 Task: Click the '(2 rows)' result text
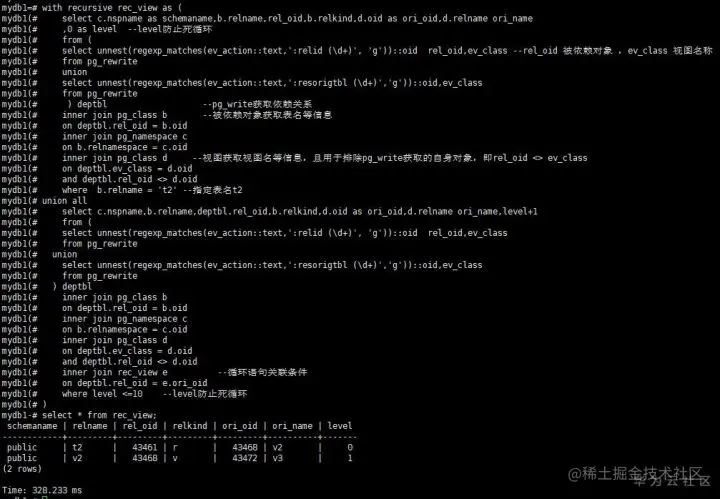[22, 469]
